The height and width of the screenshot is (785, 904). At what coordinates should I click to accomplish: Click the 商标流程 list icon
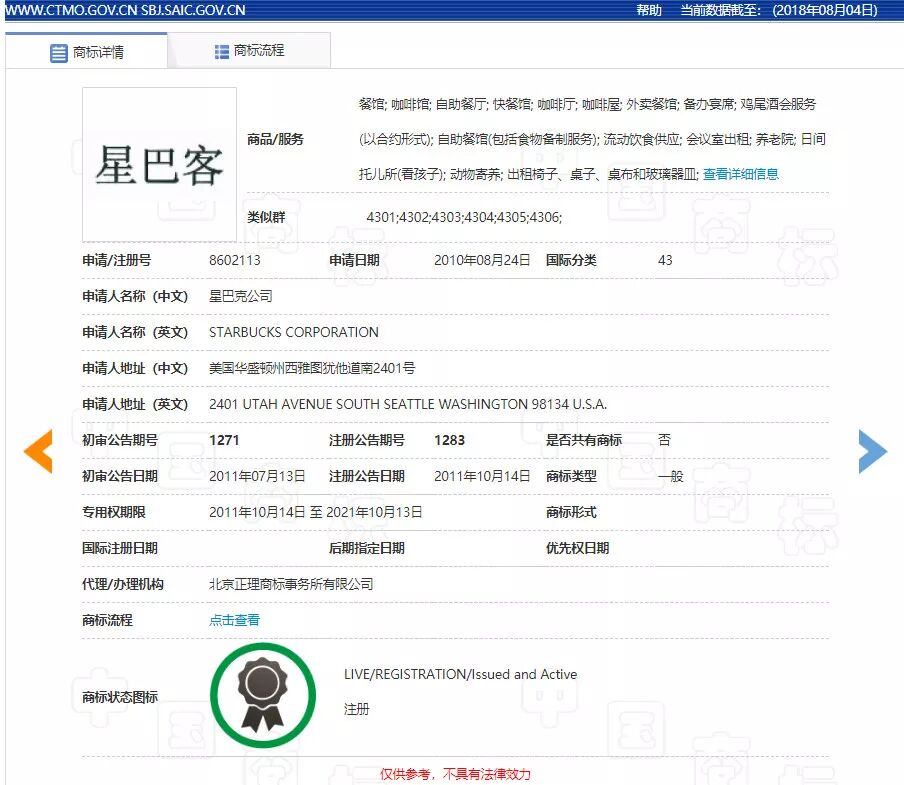click(x=221, y=52)
